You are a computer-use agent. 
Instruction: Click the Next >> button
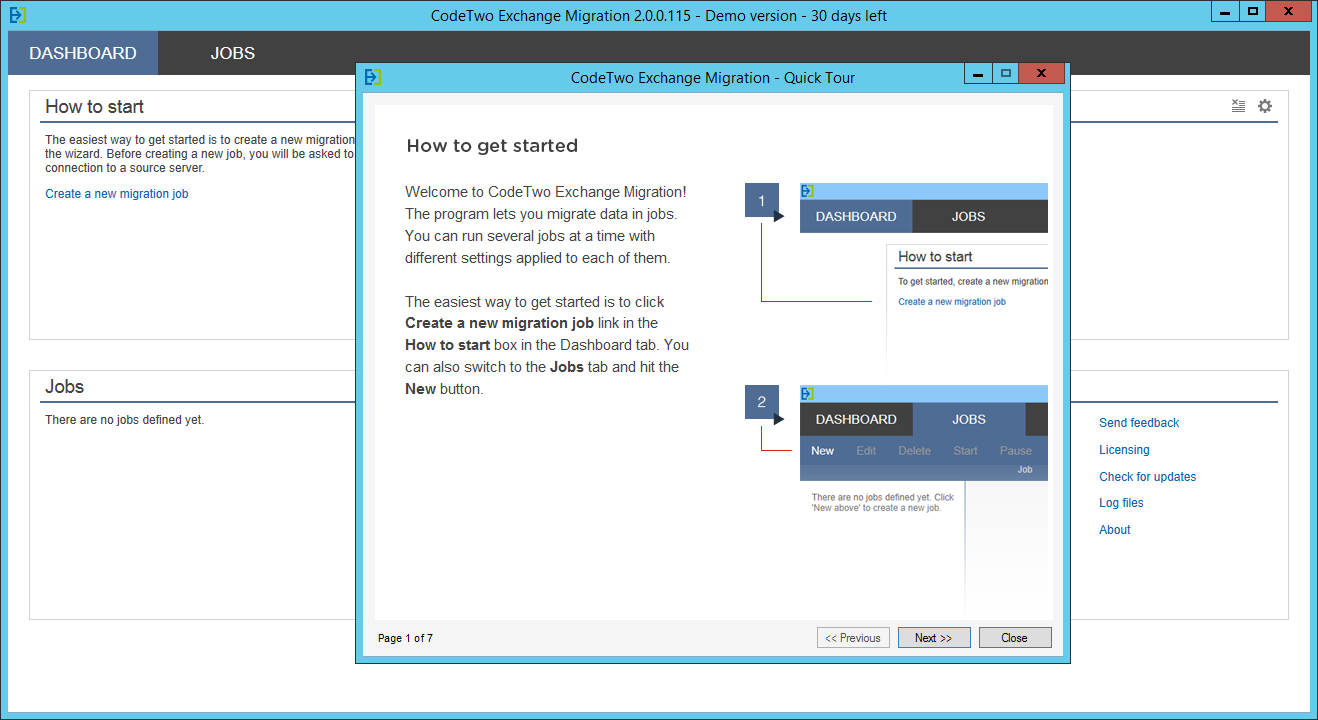click(x=934, y=638)
